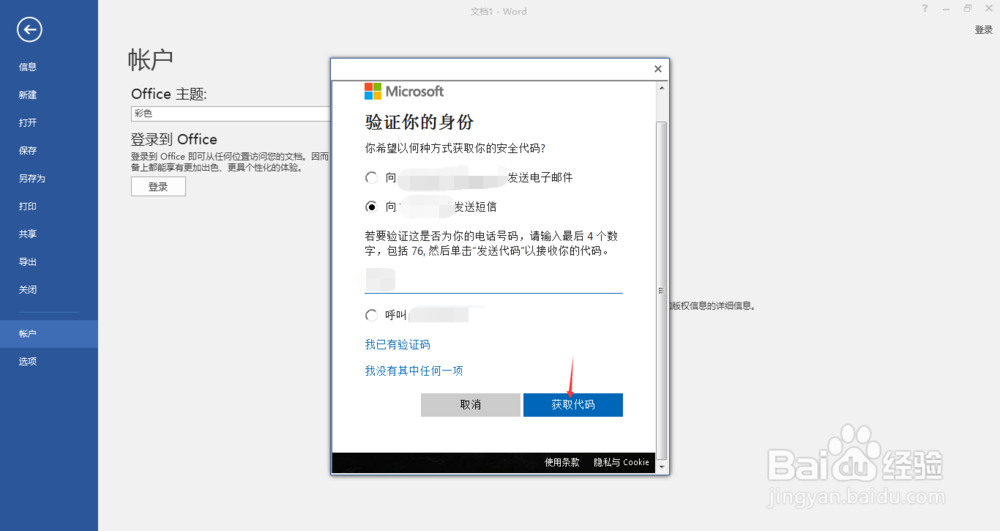Select 保存 in the sidebar

tap(27, 150)
